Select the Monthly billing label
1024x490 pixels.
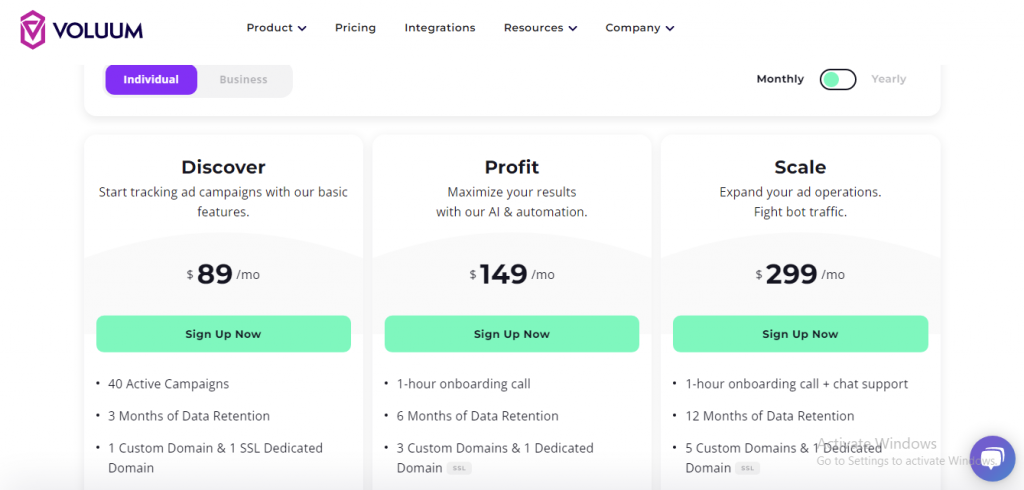(780, 79)
